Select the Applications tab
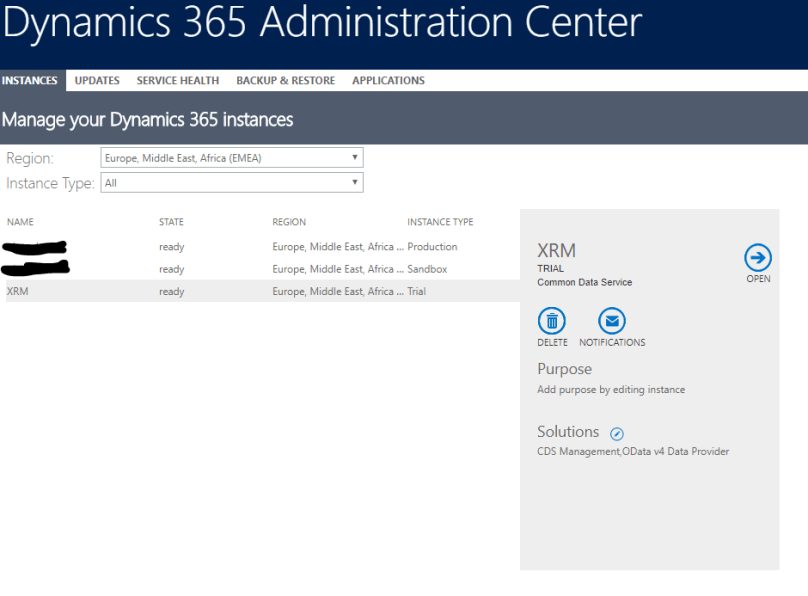 pos(388,81)
